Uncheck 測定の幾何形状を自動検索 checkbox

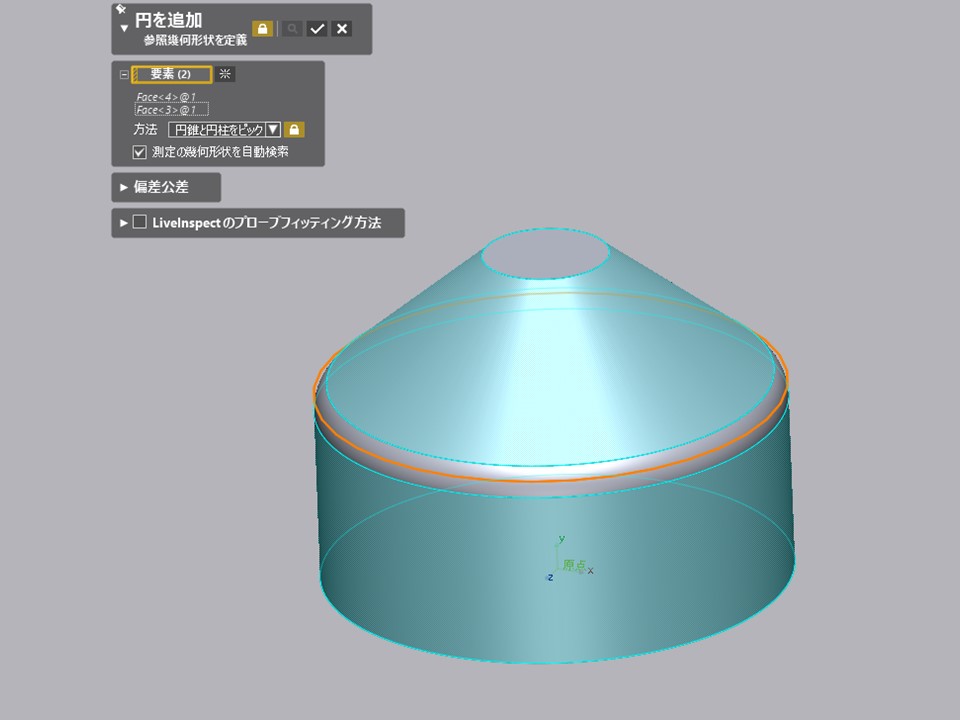click(140, 152)
